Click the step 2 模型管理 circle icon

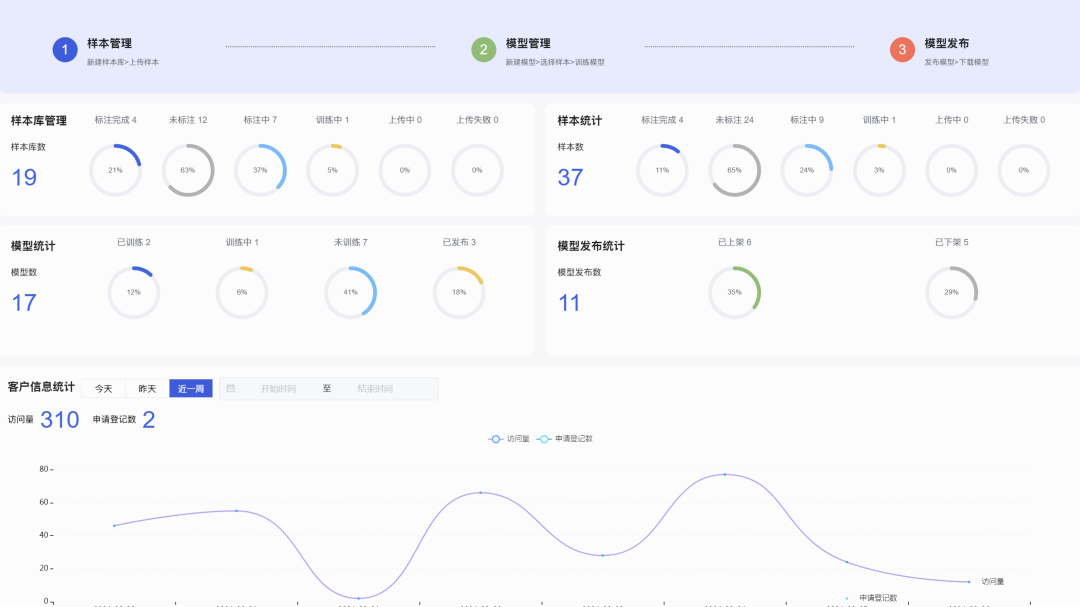click(x=483, y=49)
